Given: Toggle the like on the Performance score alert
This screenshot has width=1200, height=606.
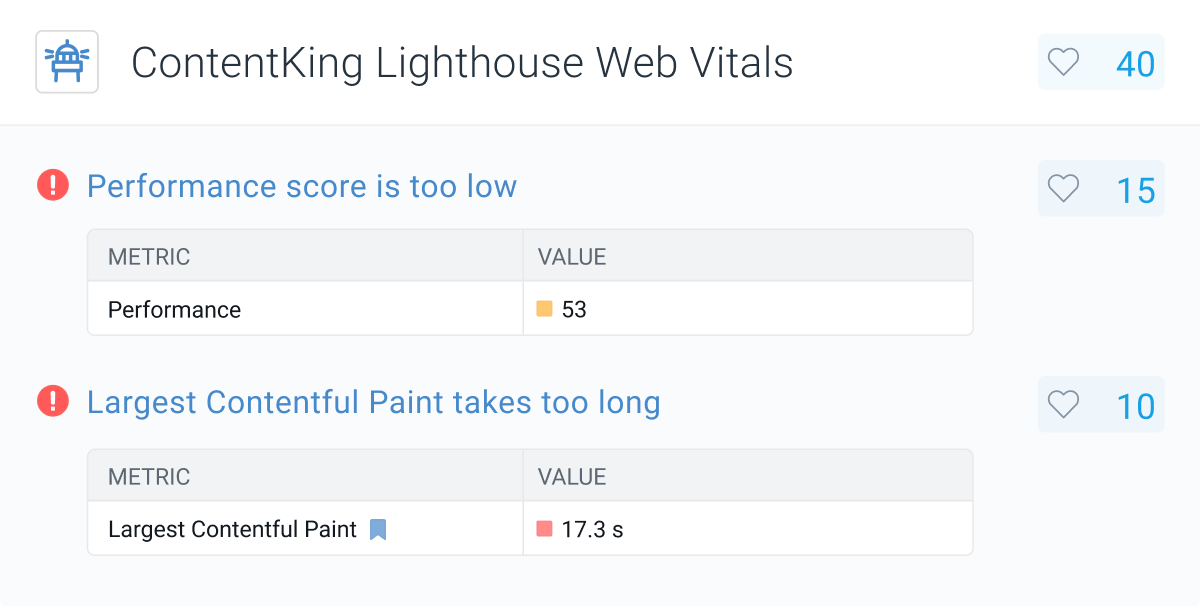Looking at the screenshot, I should 1062,188.
